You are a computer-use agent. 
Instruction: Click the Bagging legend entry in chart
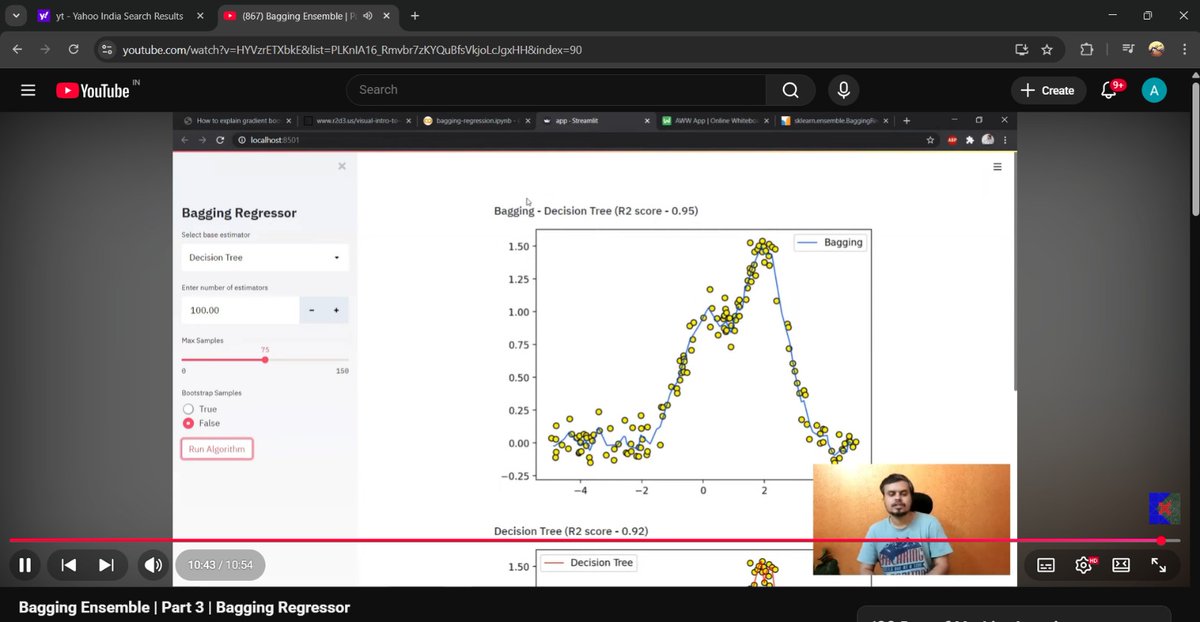831,242
